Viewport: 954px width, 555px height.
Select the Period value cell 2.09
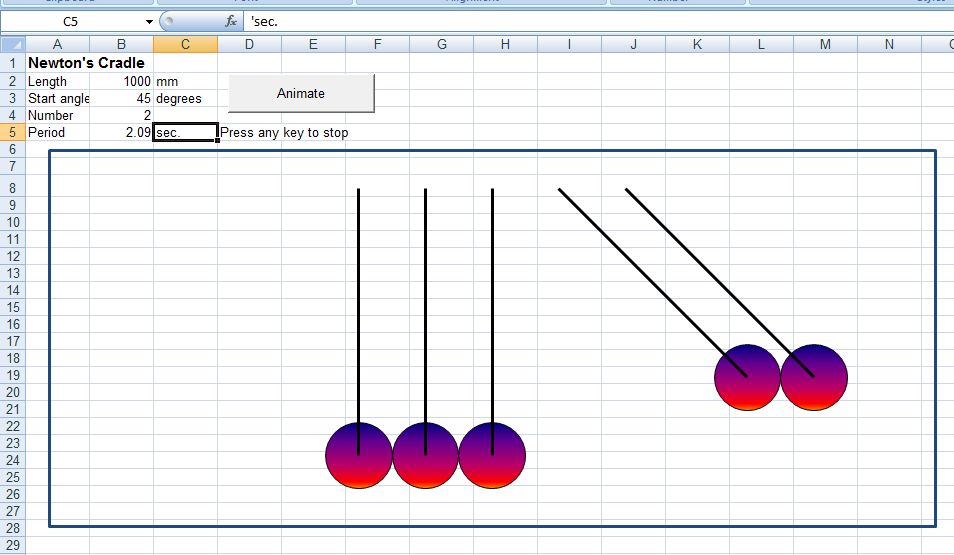pos(121,132)
